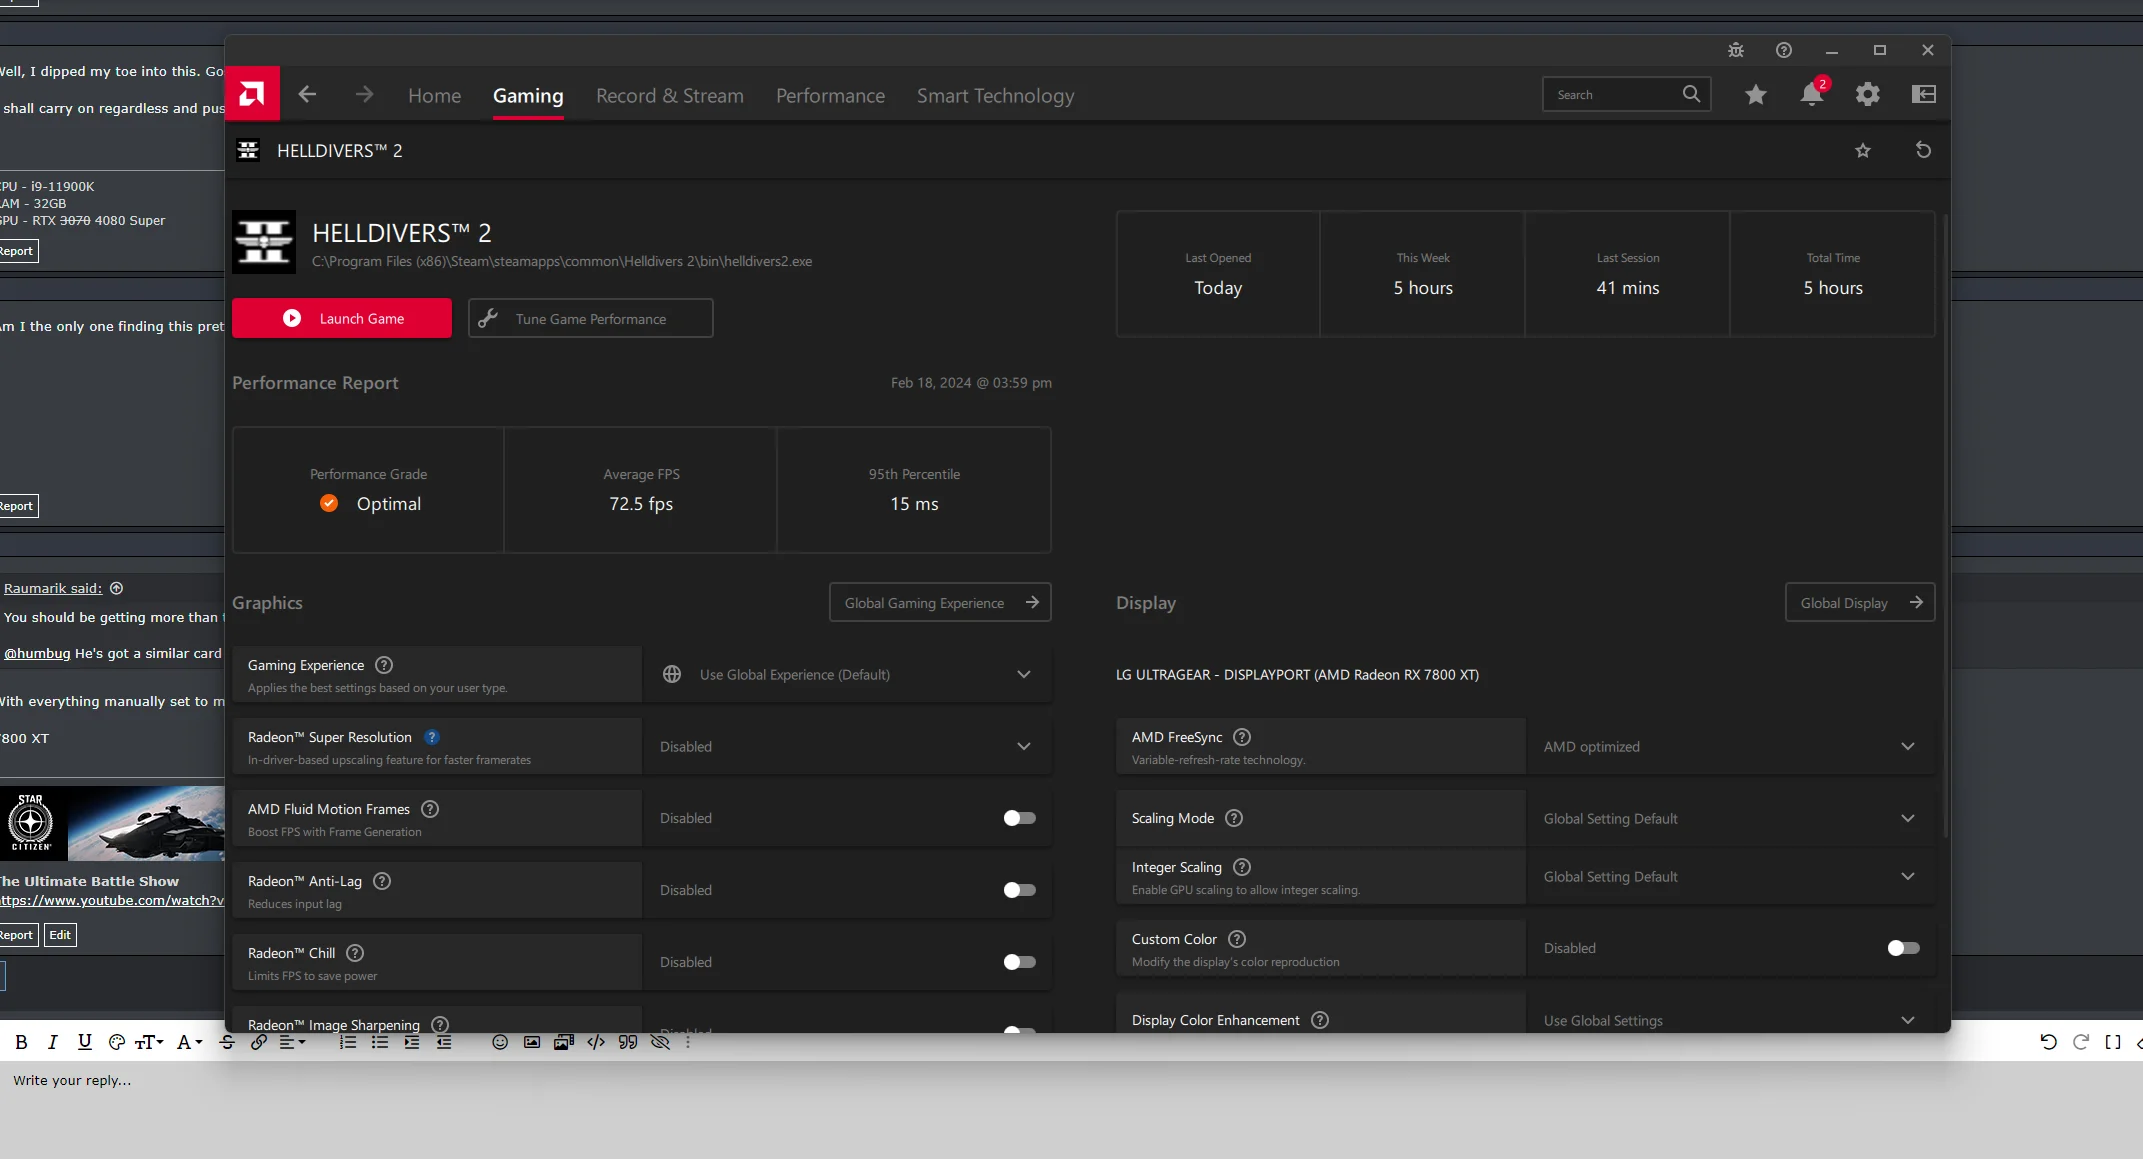This screenshot has height=1159, width=2143.
Task: Enable Radeon Chill toggle
Action: (1019, 962)
